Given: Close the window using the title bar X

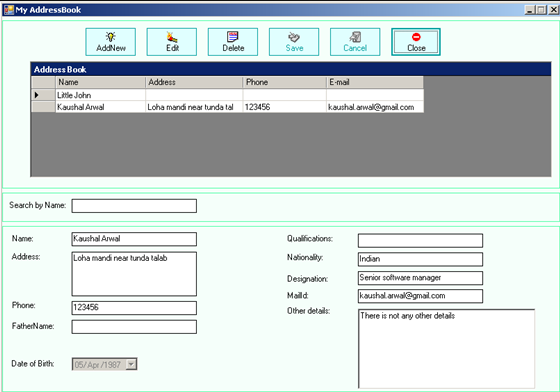Looking at the screenshot, I should (554, 10).
